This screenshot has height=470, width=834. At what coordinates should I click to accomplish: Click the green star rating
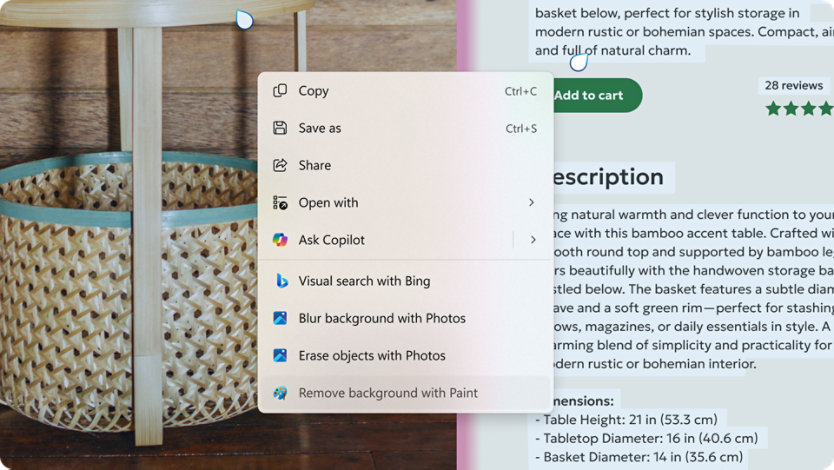[799, 109]
